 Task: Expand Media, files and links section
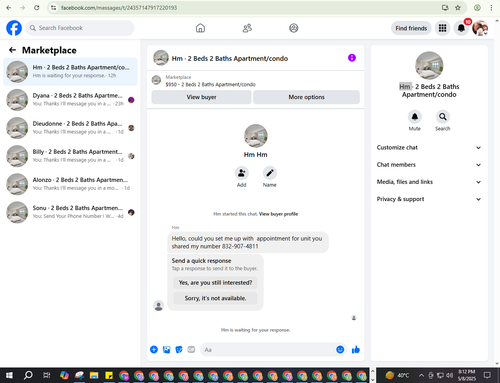[x=429, y=182]
